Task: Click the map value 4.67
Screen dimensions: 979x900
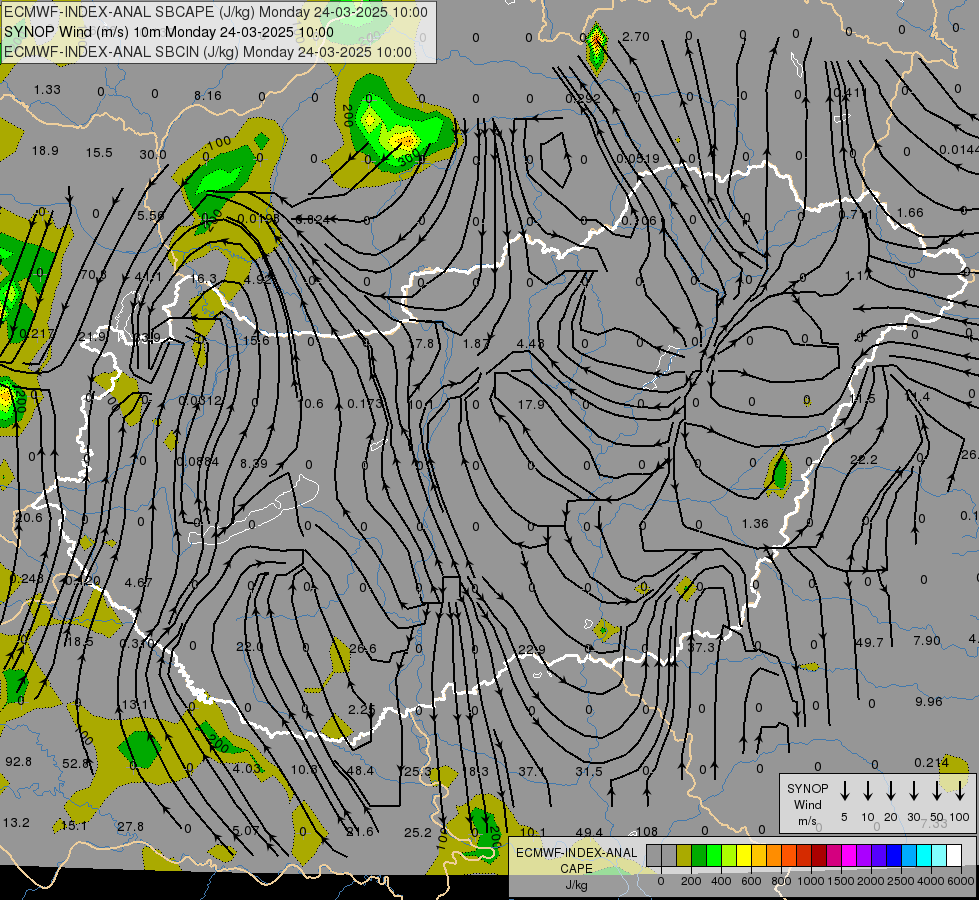Action: (138, 582)
